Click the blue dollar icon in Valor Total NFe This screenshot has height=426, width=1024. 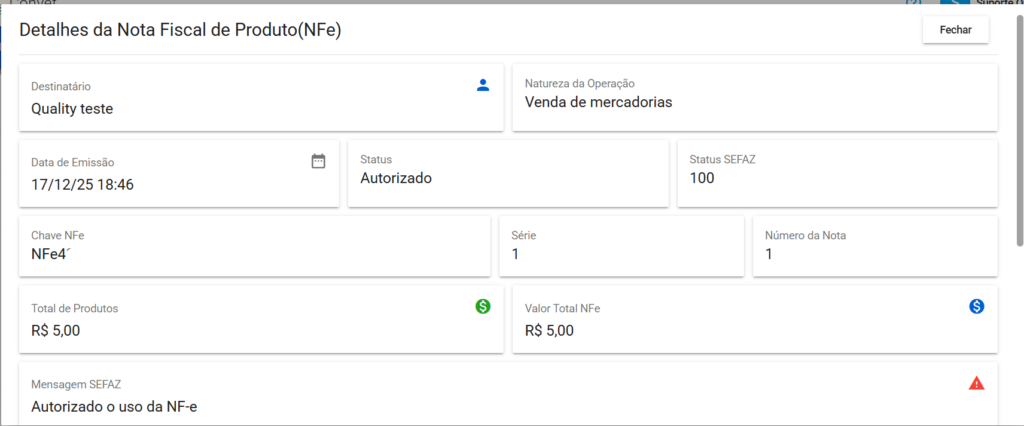click(x=976, y=306)
